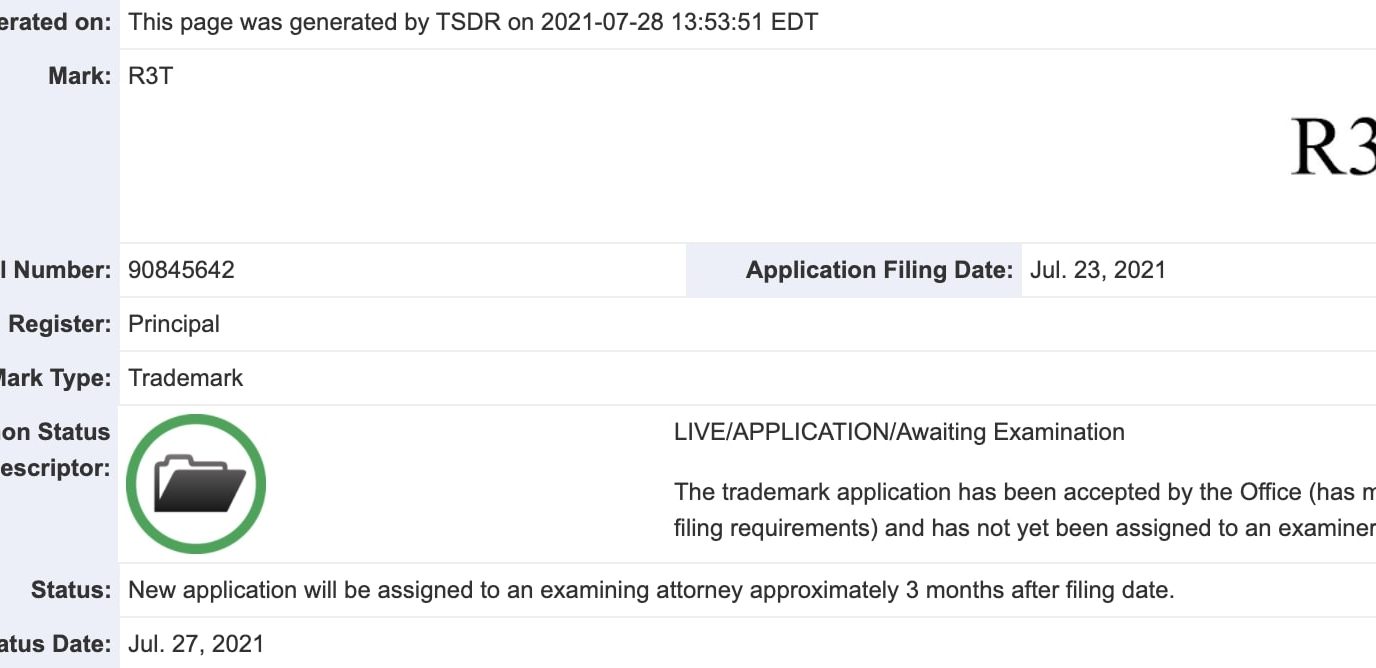Click the Register: field label
Image resolution: width=1376 pixels, height=668 pixels.
(x=59, y=324)
